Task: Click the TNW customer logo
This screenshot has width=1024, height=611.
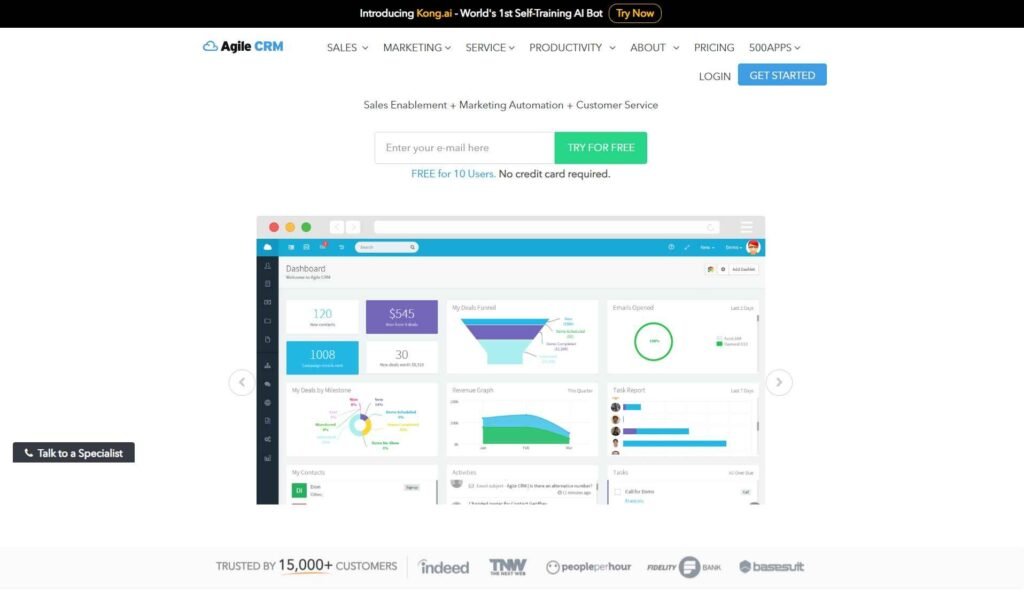Action: (507, 567)
